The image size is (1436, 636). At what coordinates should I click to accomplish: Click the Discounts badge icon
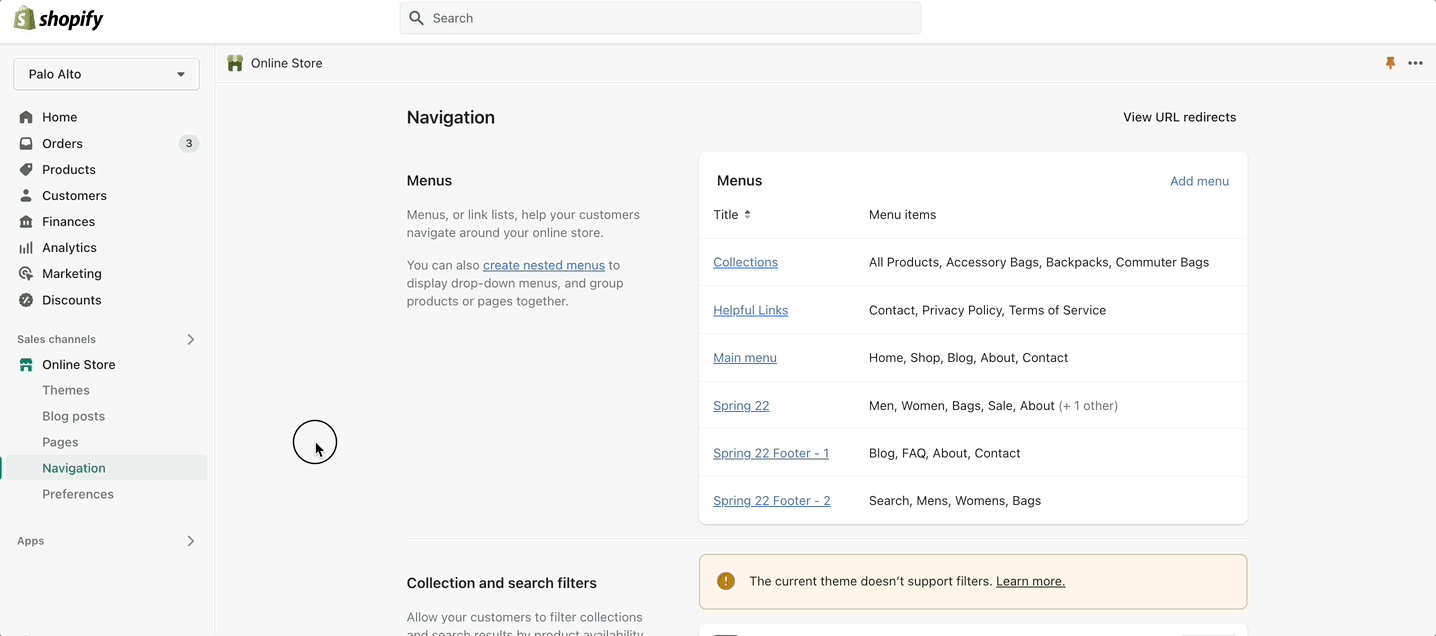26,300
